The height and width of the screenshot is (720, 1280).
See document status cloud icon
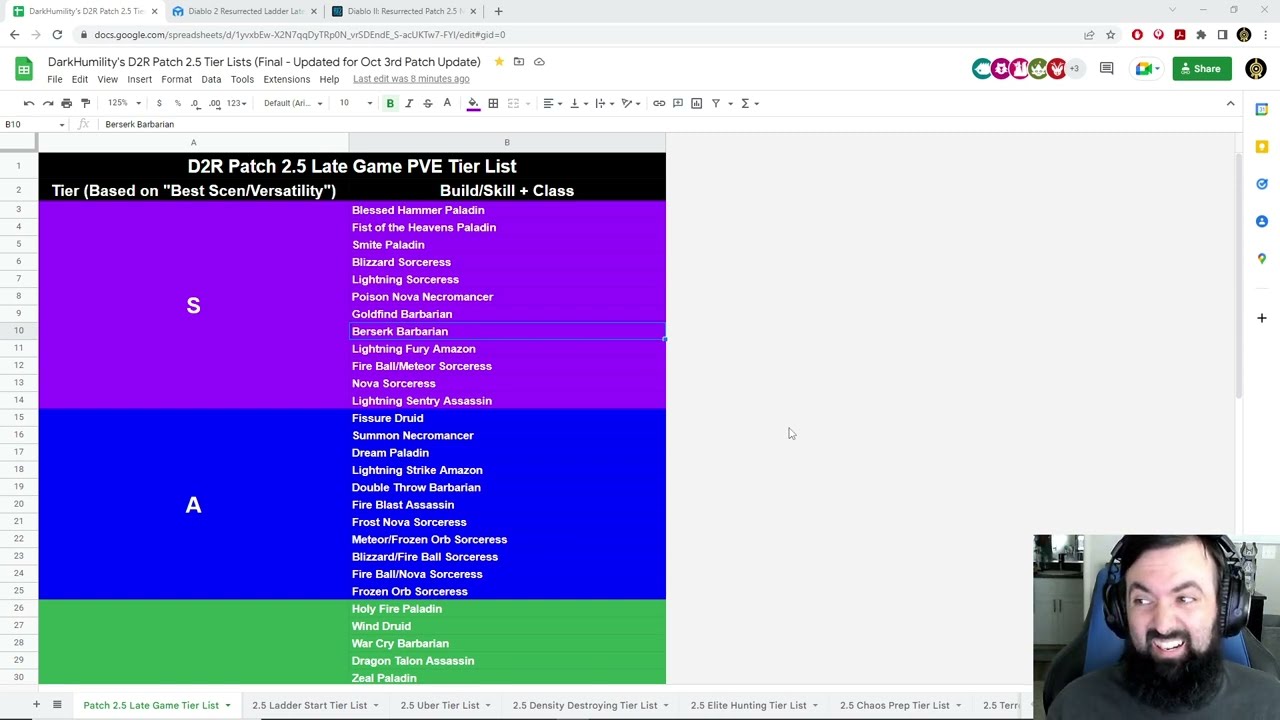(x=539, y=62)
